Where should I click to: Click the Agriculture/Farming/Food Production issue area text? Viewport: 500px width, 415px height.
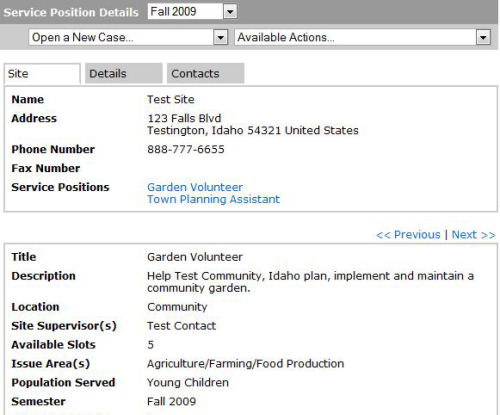pos(245,364)
